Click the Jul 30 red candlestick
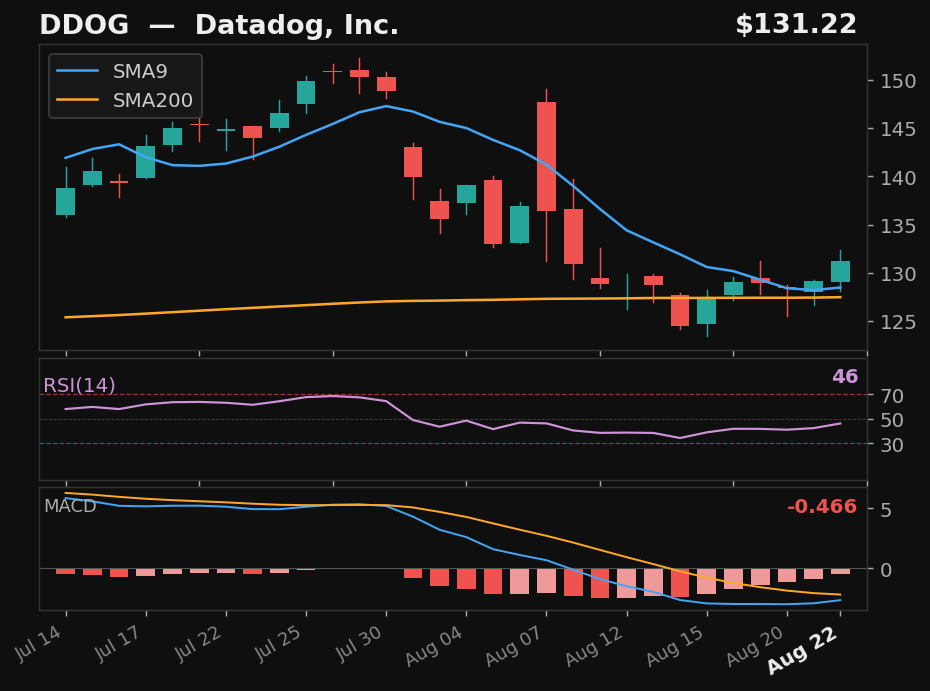This screenshot has height=691, width=930. pos(386,84)
